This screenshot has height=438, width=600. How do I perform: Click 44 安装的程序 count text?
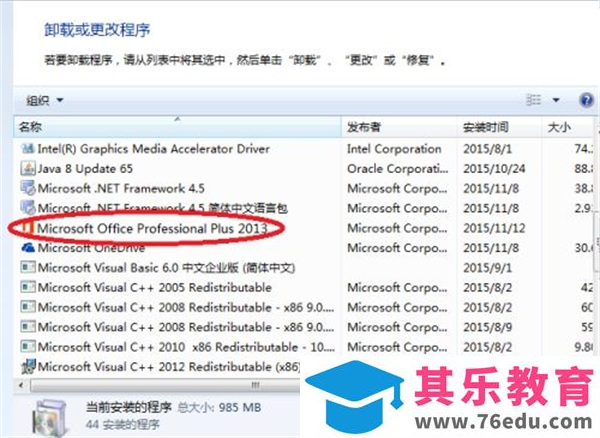[x=122, y=424]
